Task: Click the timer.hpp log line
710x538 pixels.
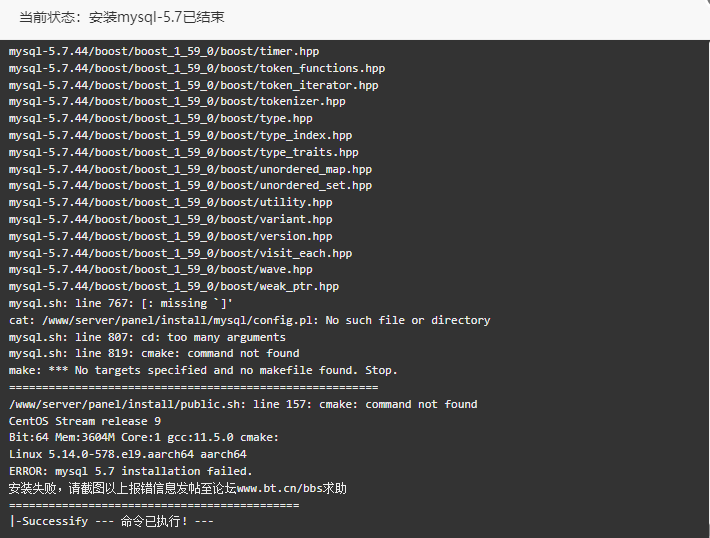Action: (164, 51)
